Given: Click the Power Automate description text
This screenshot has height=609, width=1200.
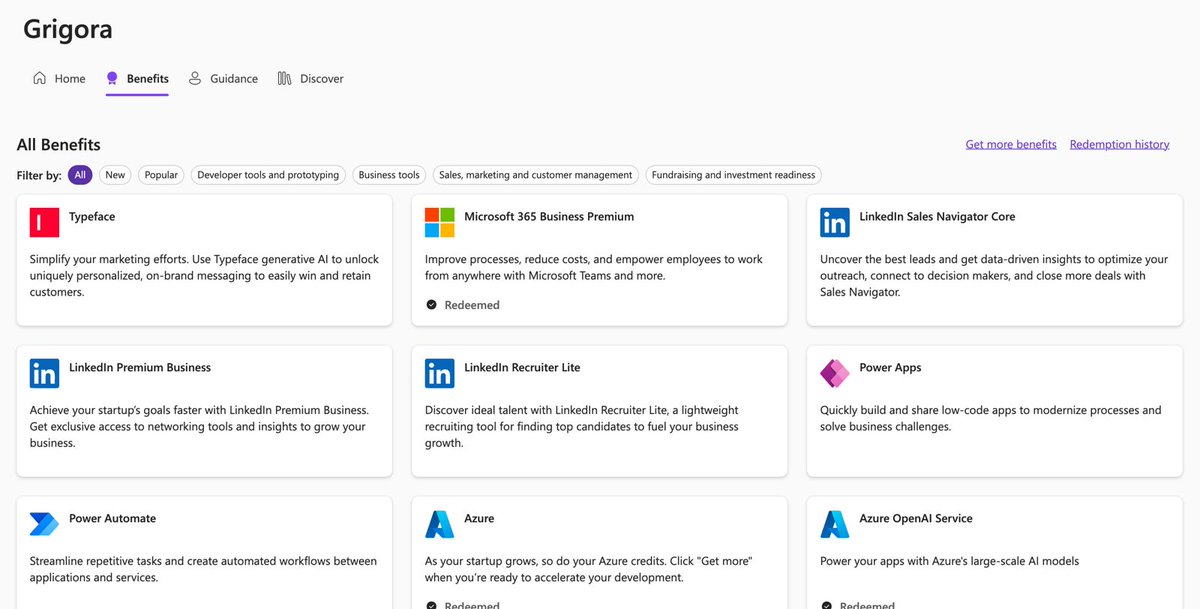Looking at the screenshot, I should (203, 569).
